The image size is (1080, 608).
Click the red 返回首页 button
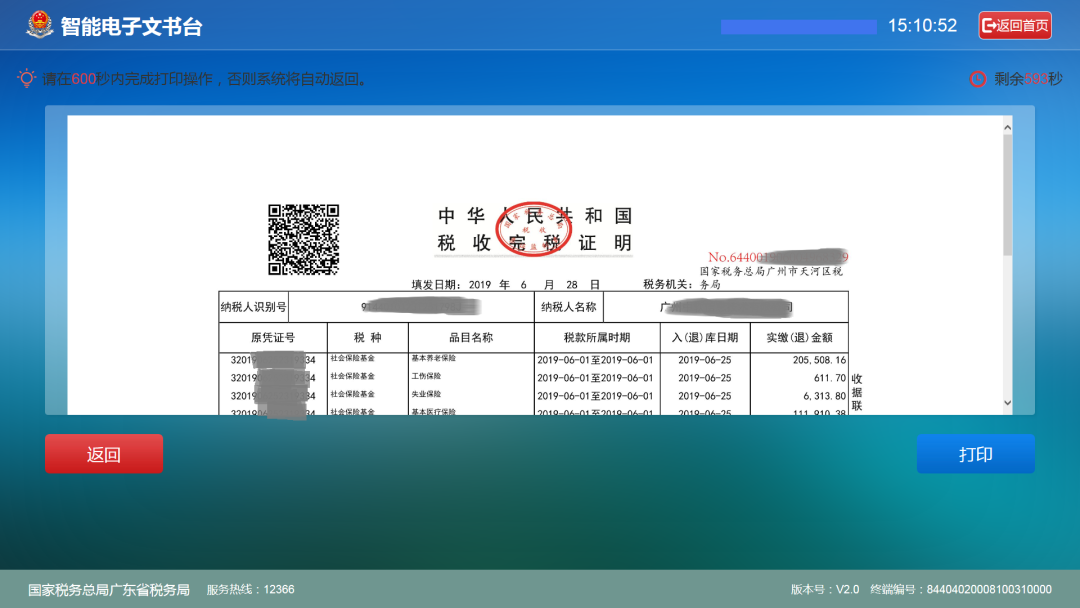coord(1015,25)
